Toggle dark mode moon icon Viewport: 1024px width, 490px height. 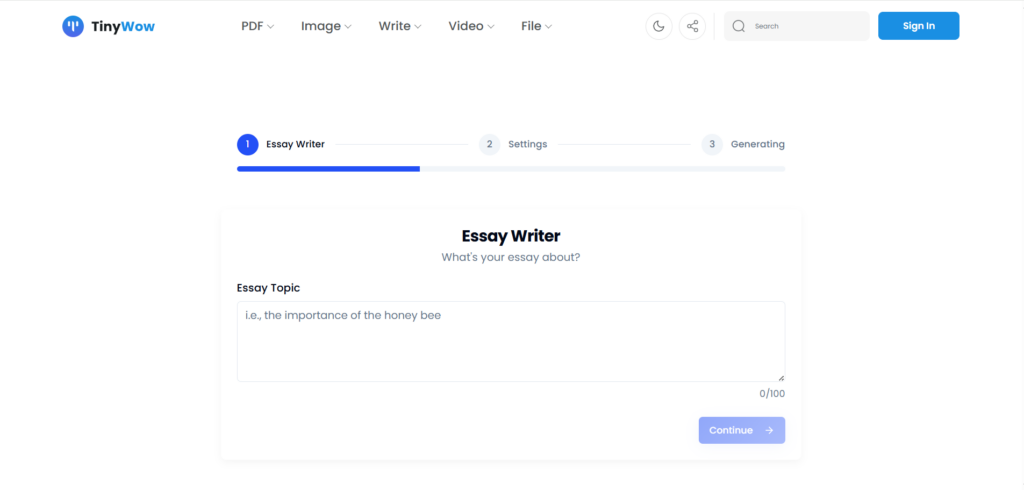[659, 26]
